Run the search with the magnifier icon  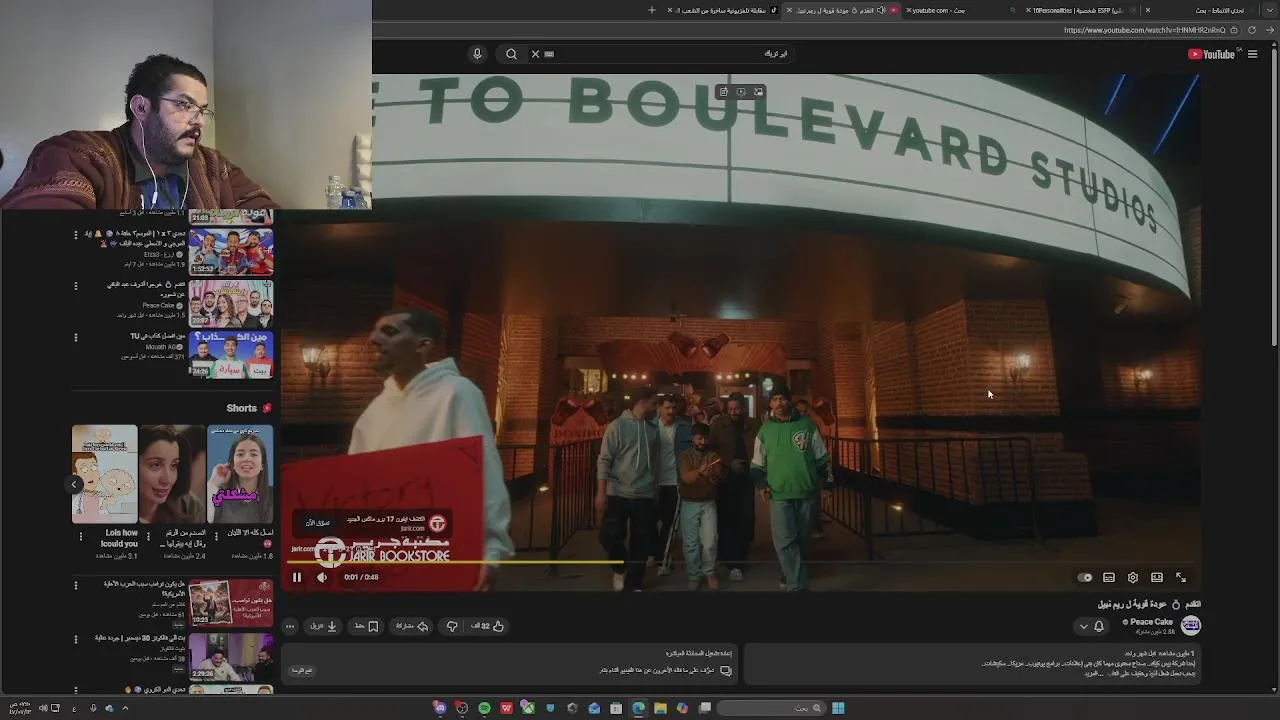tap(511, 54)
